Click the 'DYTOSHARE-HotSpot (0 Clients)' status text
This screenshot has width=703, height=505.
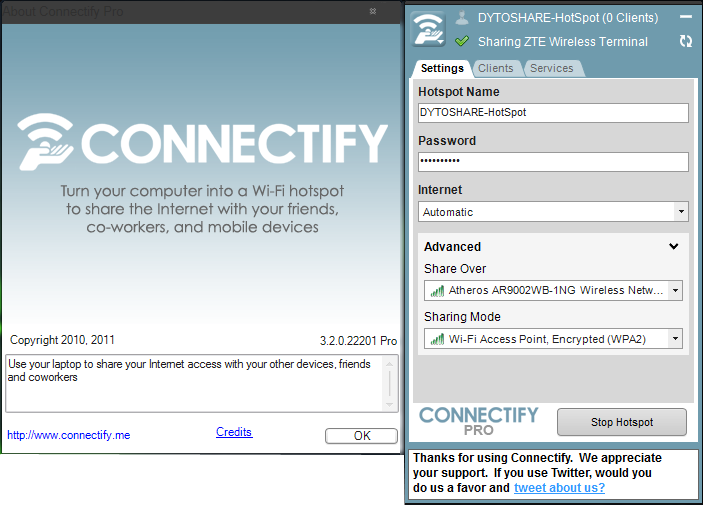568,18
